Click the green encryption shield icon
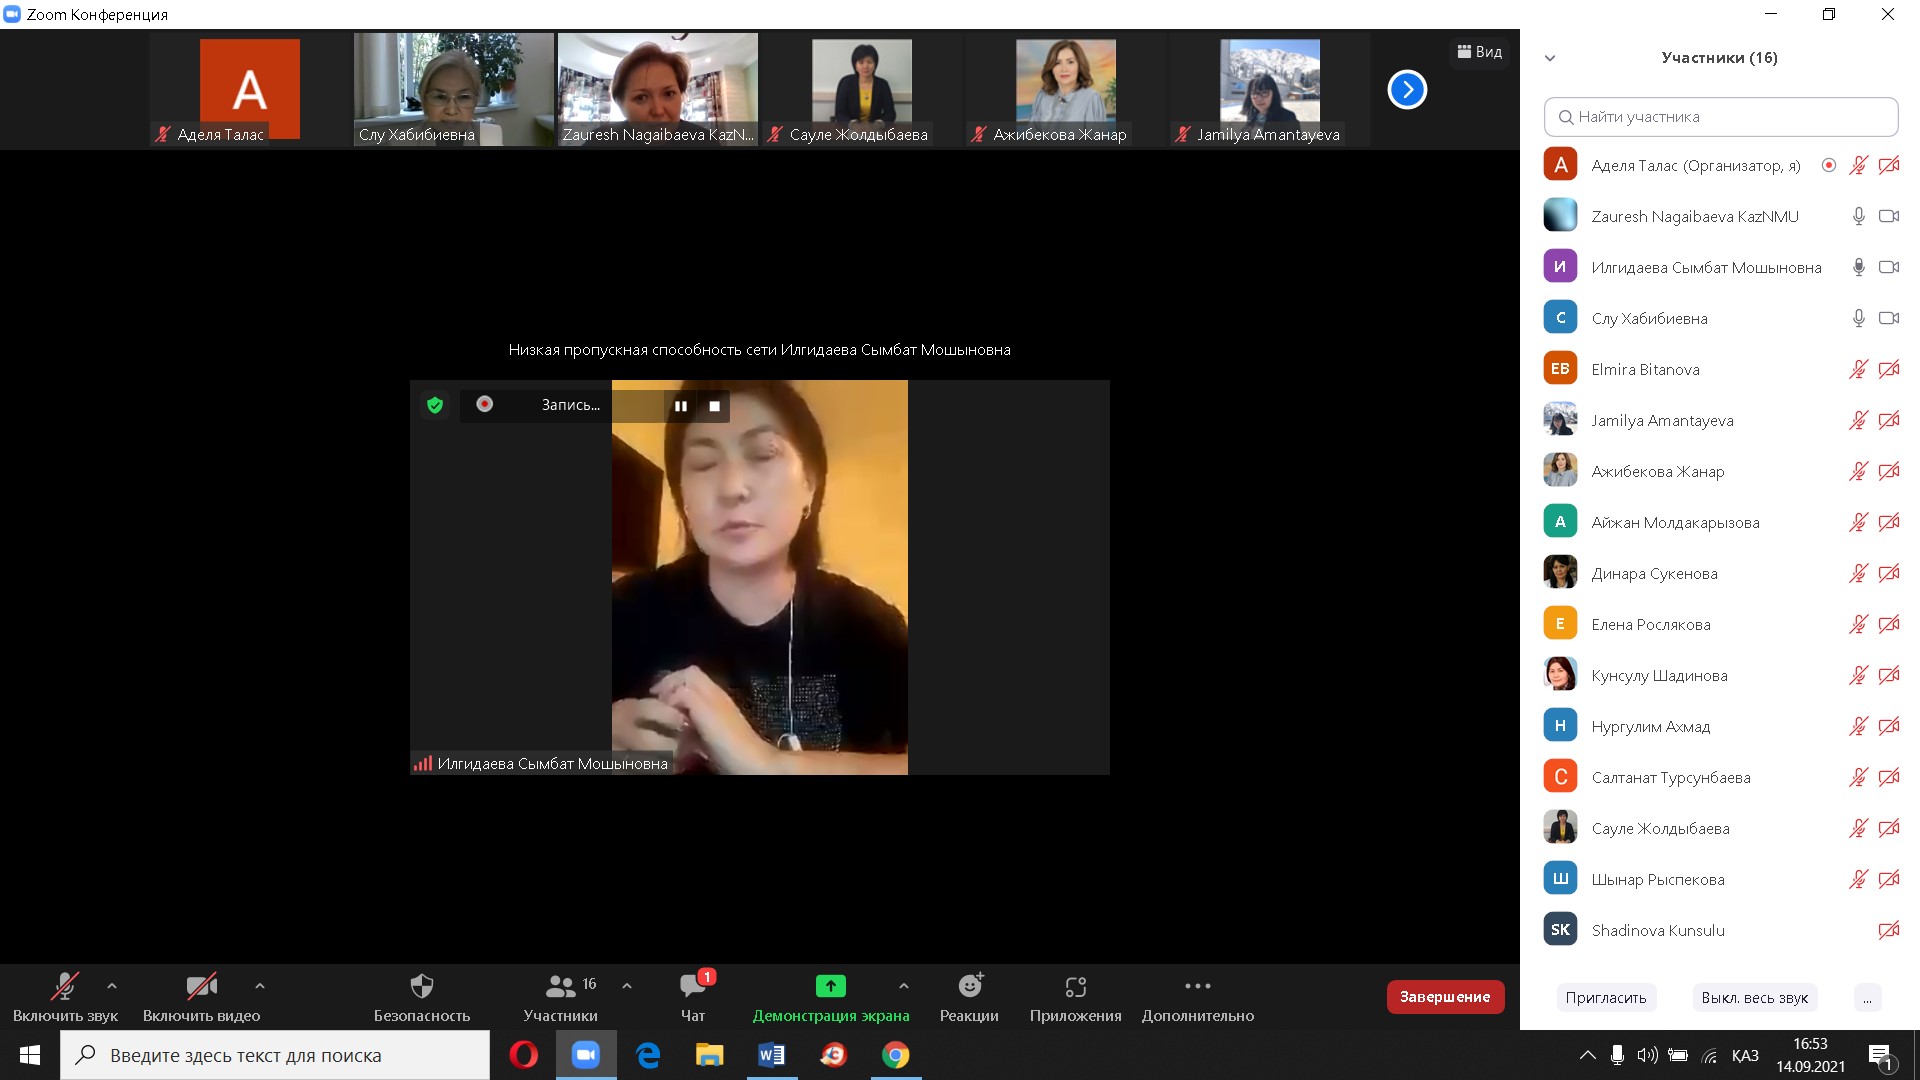 435,405
